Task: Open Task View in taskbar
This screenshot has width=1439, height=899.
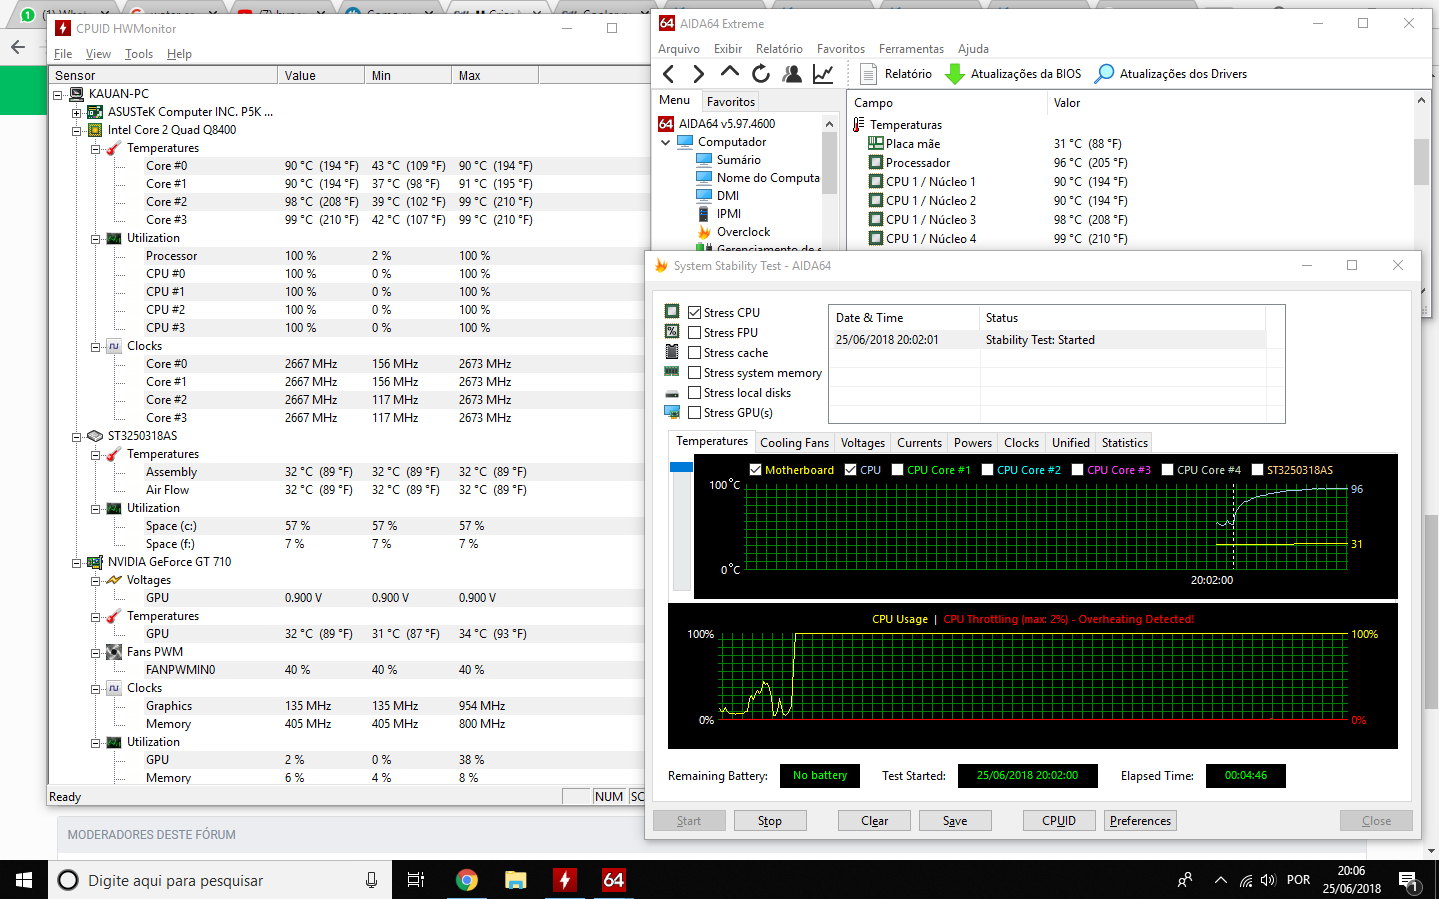Action: pos(416,880)
